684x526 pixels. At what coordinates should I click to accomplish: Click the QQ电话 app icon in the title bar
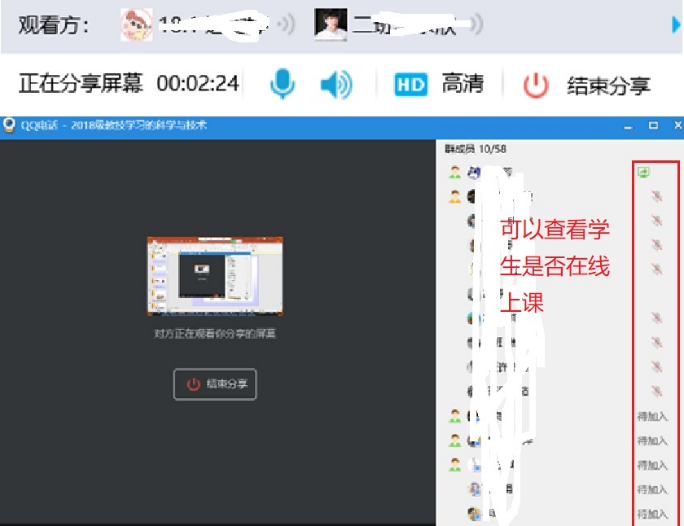pos(10,125)
